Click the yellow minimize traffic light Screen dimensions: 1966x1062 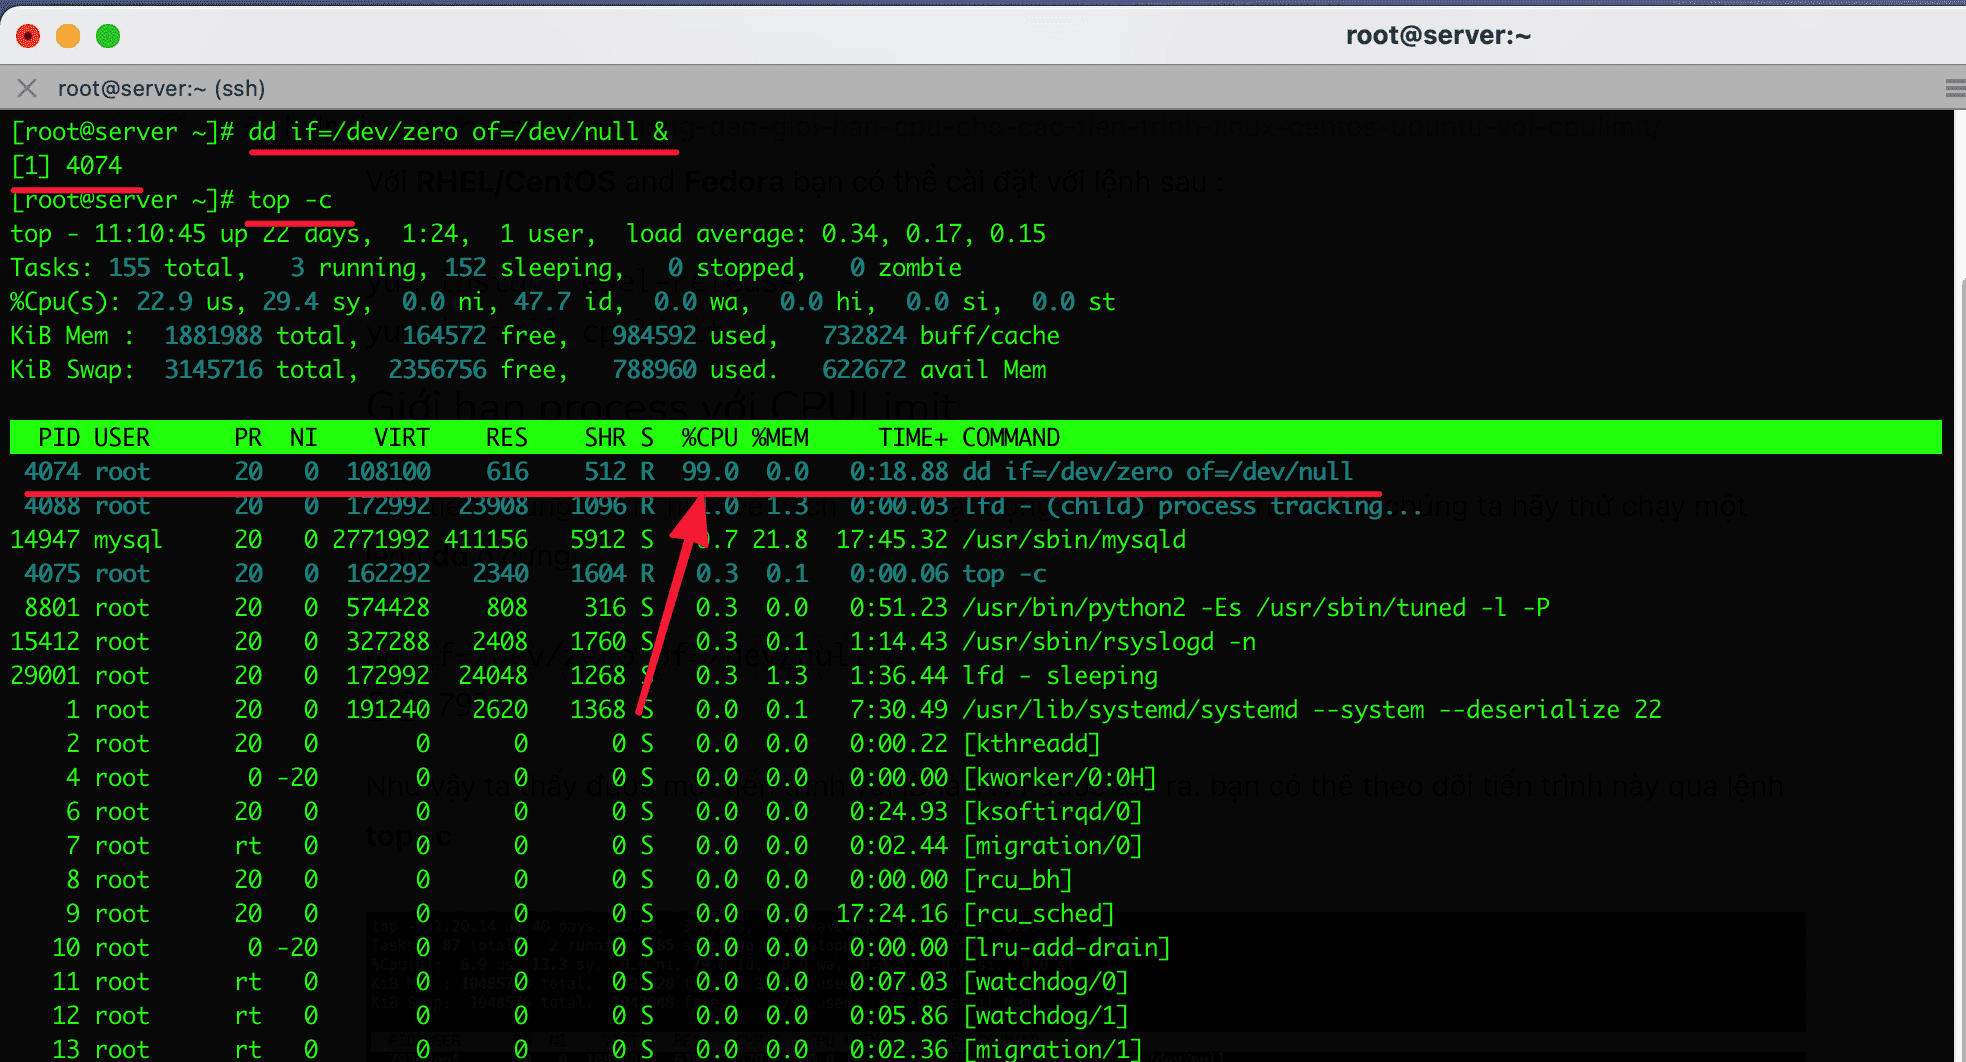[x=67, y=35]
